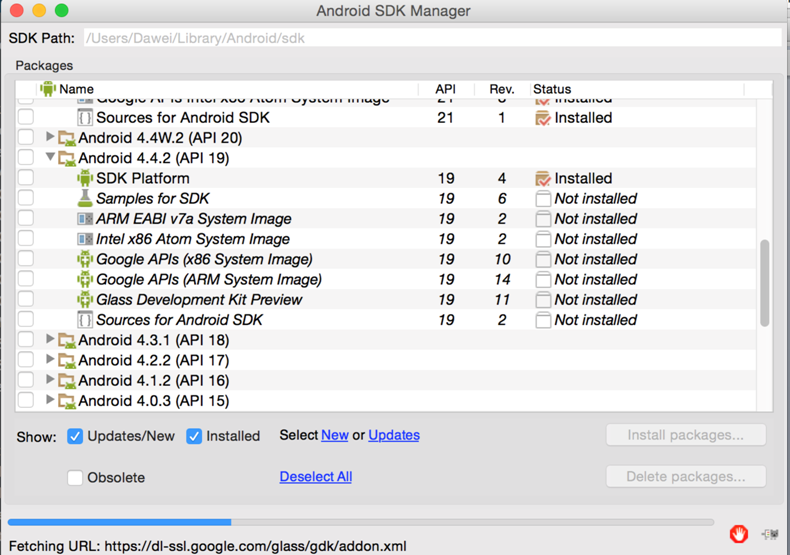Click Google APIs (ARM) not-installed status icon
This screenshot has width=790, height=555.
543,279
